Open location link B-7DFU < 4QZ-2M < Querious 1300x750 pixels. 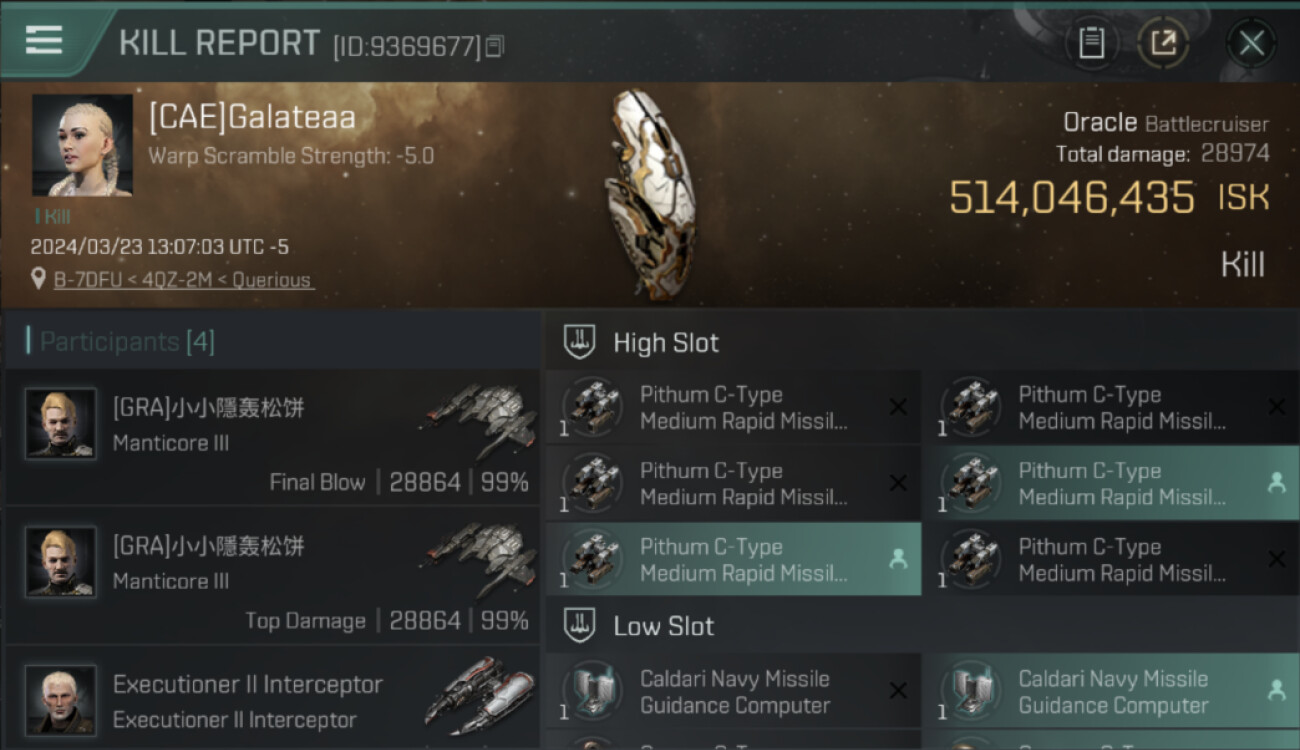[x=184, y=280]
